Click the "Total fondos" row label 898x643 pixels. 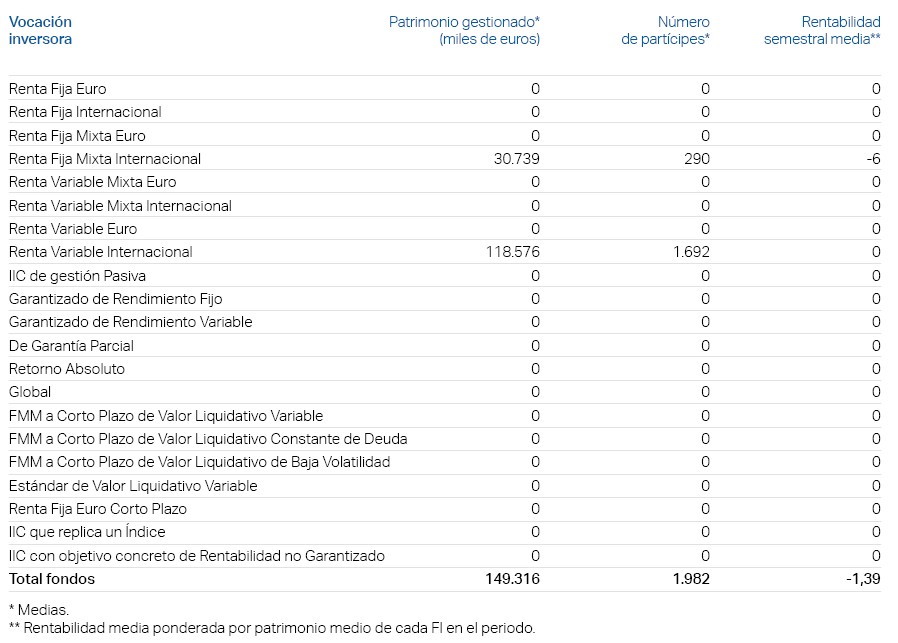point(52,579)
